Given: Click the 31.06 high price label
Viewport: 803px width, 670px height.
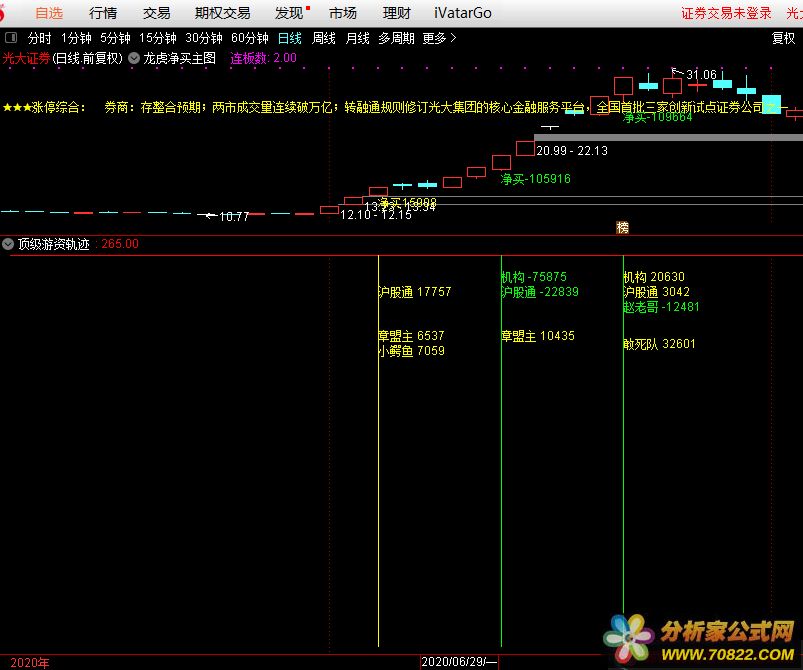Looking at the screenshot, I should (701, 75).
